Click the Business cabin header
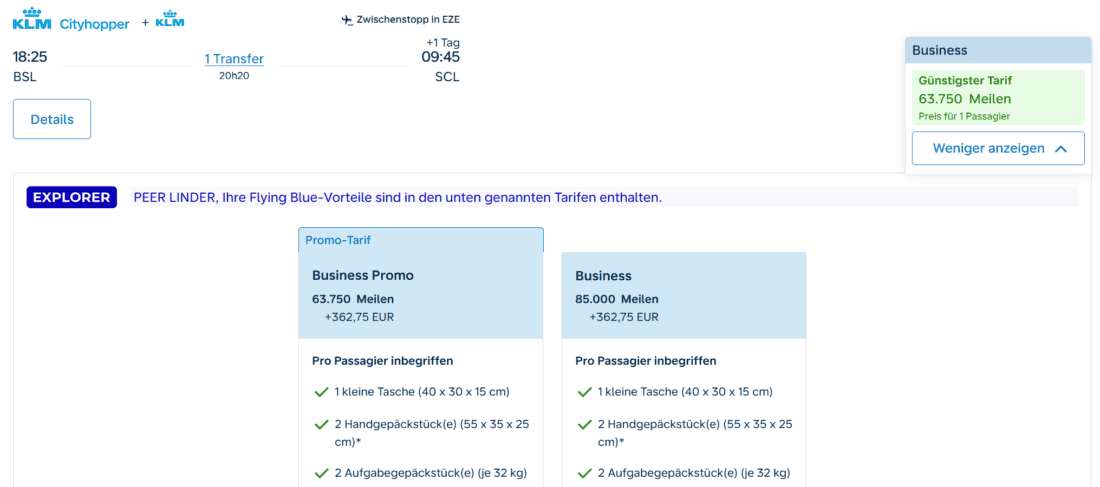The image size is (1100, 487). (998, 51)
